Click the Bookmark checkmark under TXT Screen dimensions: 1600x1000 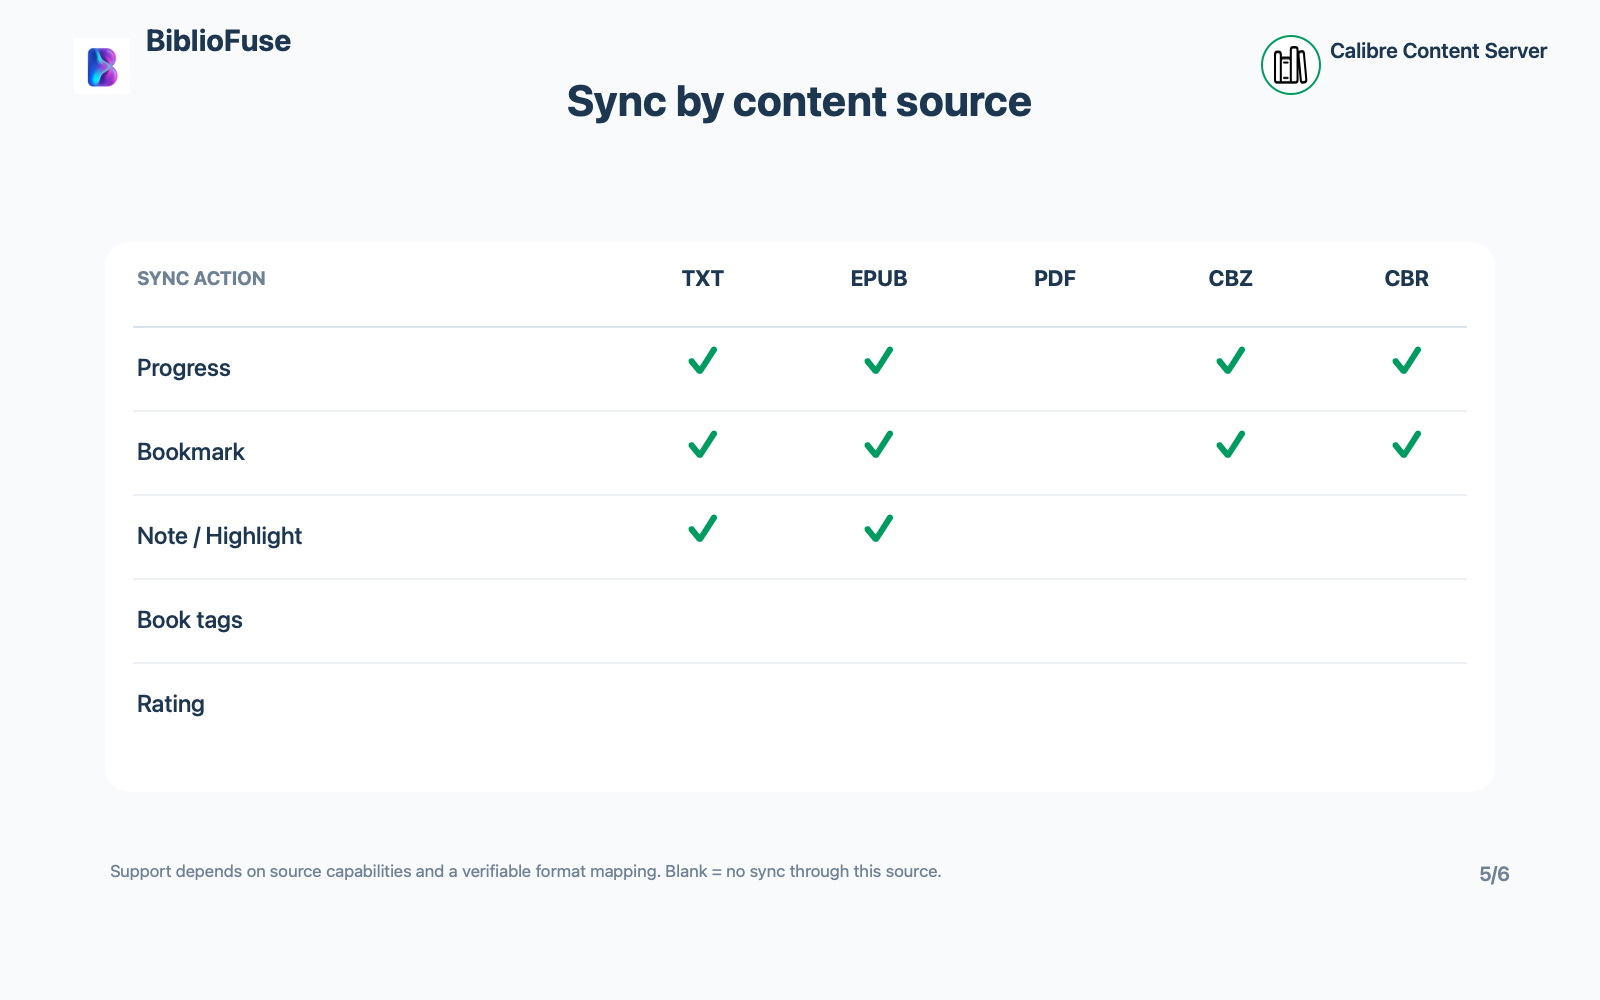coord(703,444)
